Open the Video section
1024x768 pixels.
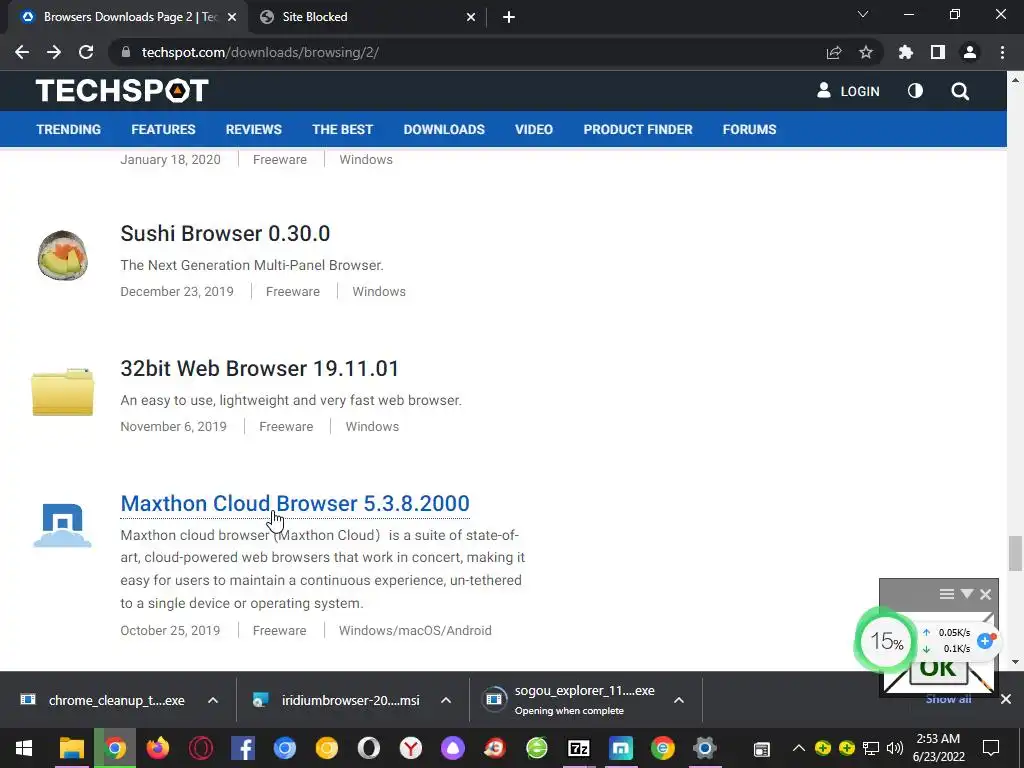534,129
